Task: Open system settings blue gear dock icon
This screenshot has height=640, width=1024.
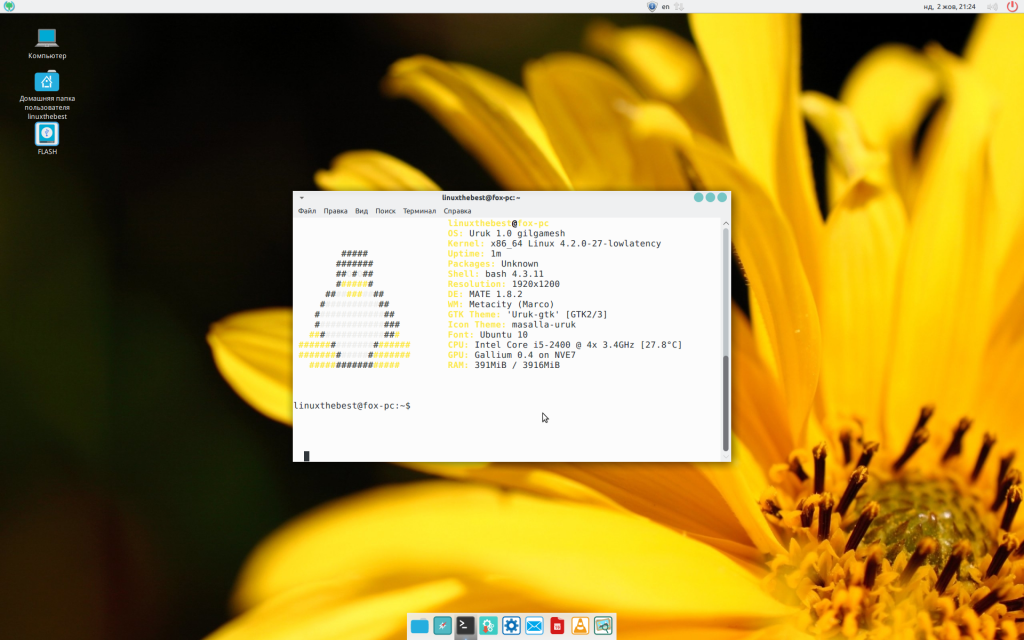Action: [511, 626]
